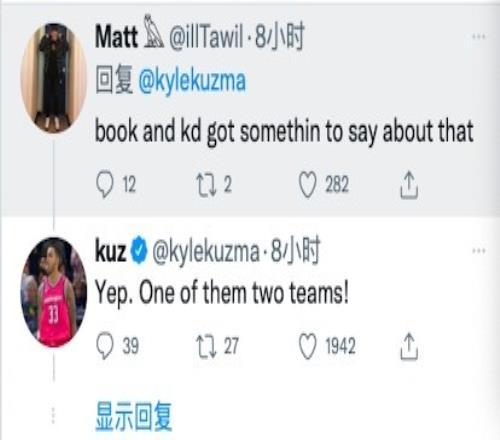Click kuz's blue verified badge

(x=139, y=251)
